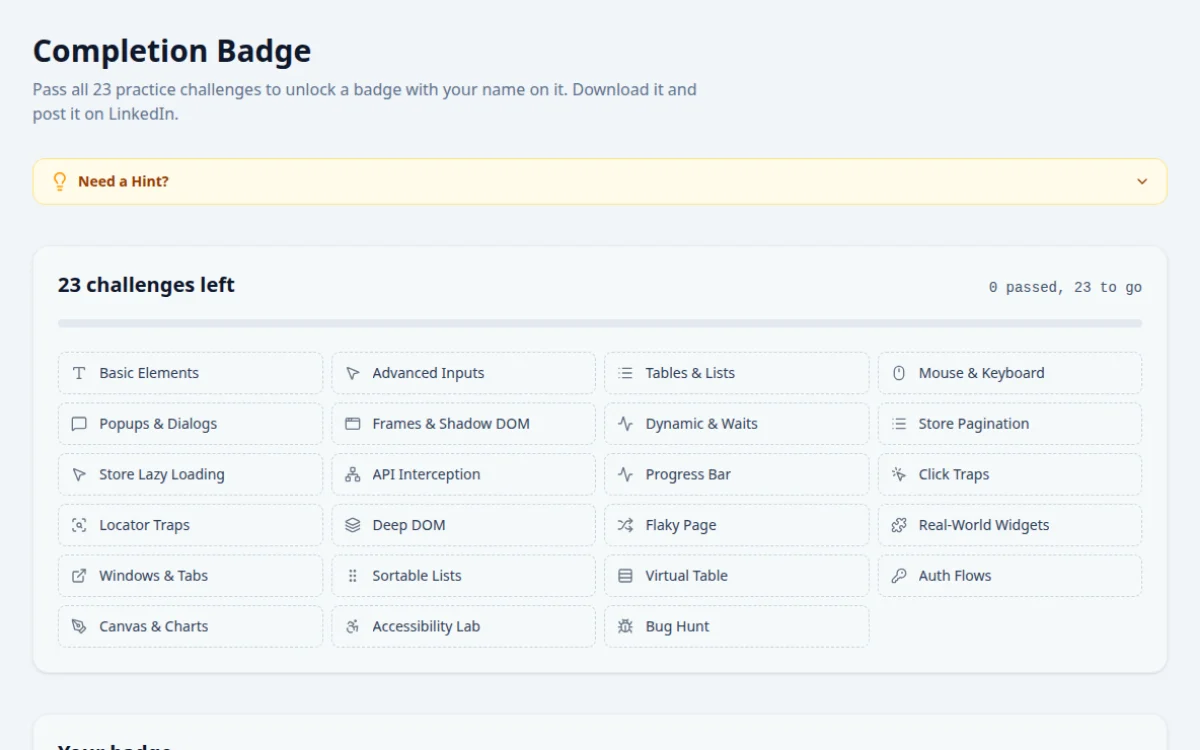This screenshot has height=750, width=1200.
Task: Click the speech bubble icon beside Popups & Dialogs
Action: point(79,424)
